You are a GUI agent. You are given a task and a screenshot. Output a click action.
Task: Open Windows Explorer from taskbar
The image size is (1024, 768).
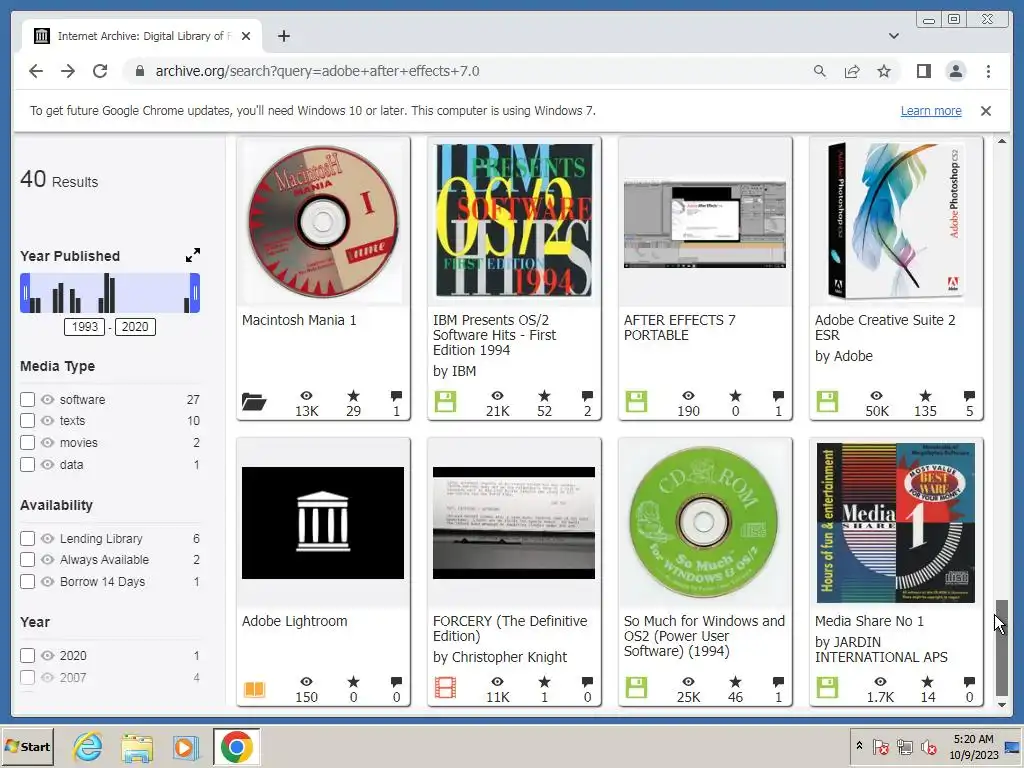(137, 746)
